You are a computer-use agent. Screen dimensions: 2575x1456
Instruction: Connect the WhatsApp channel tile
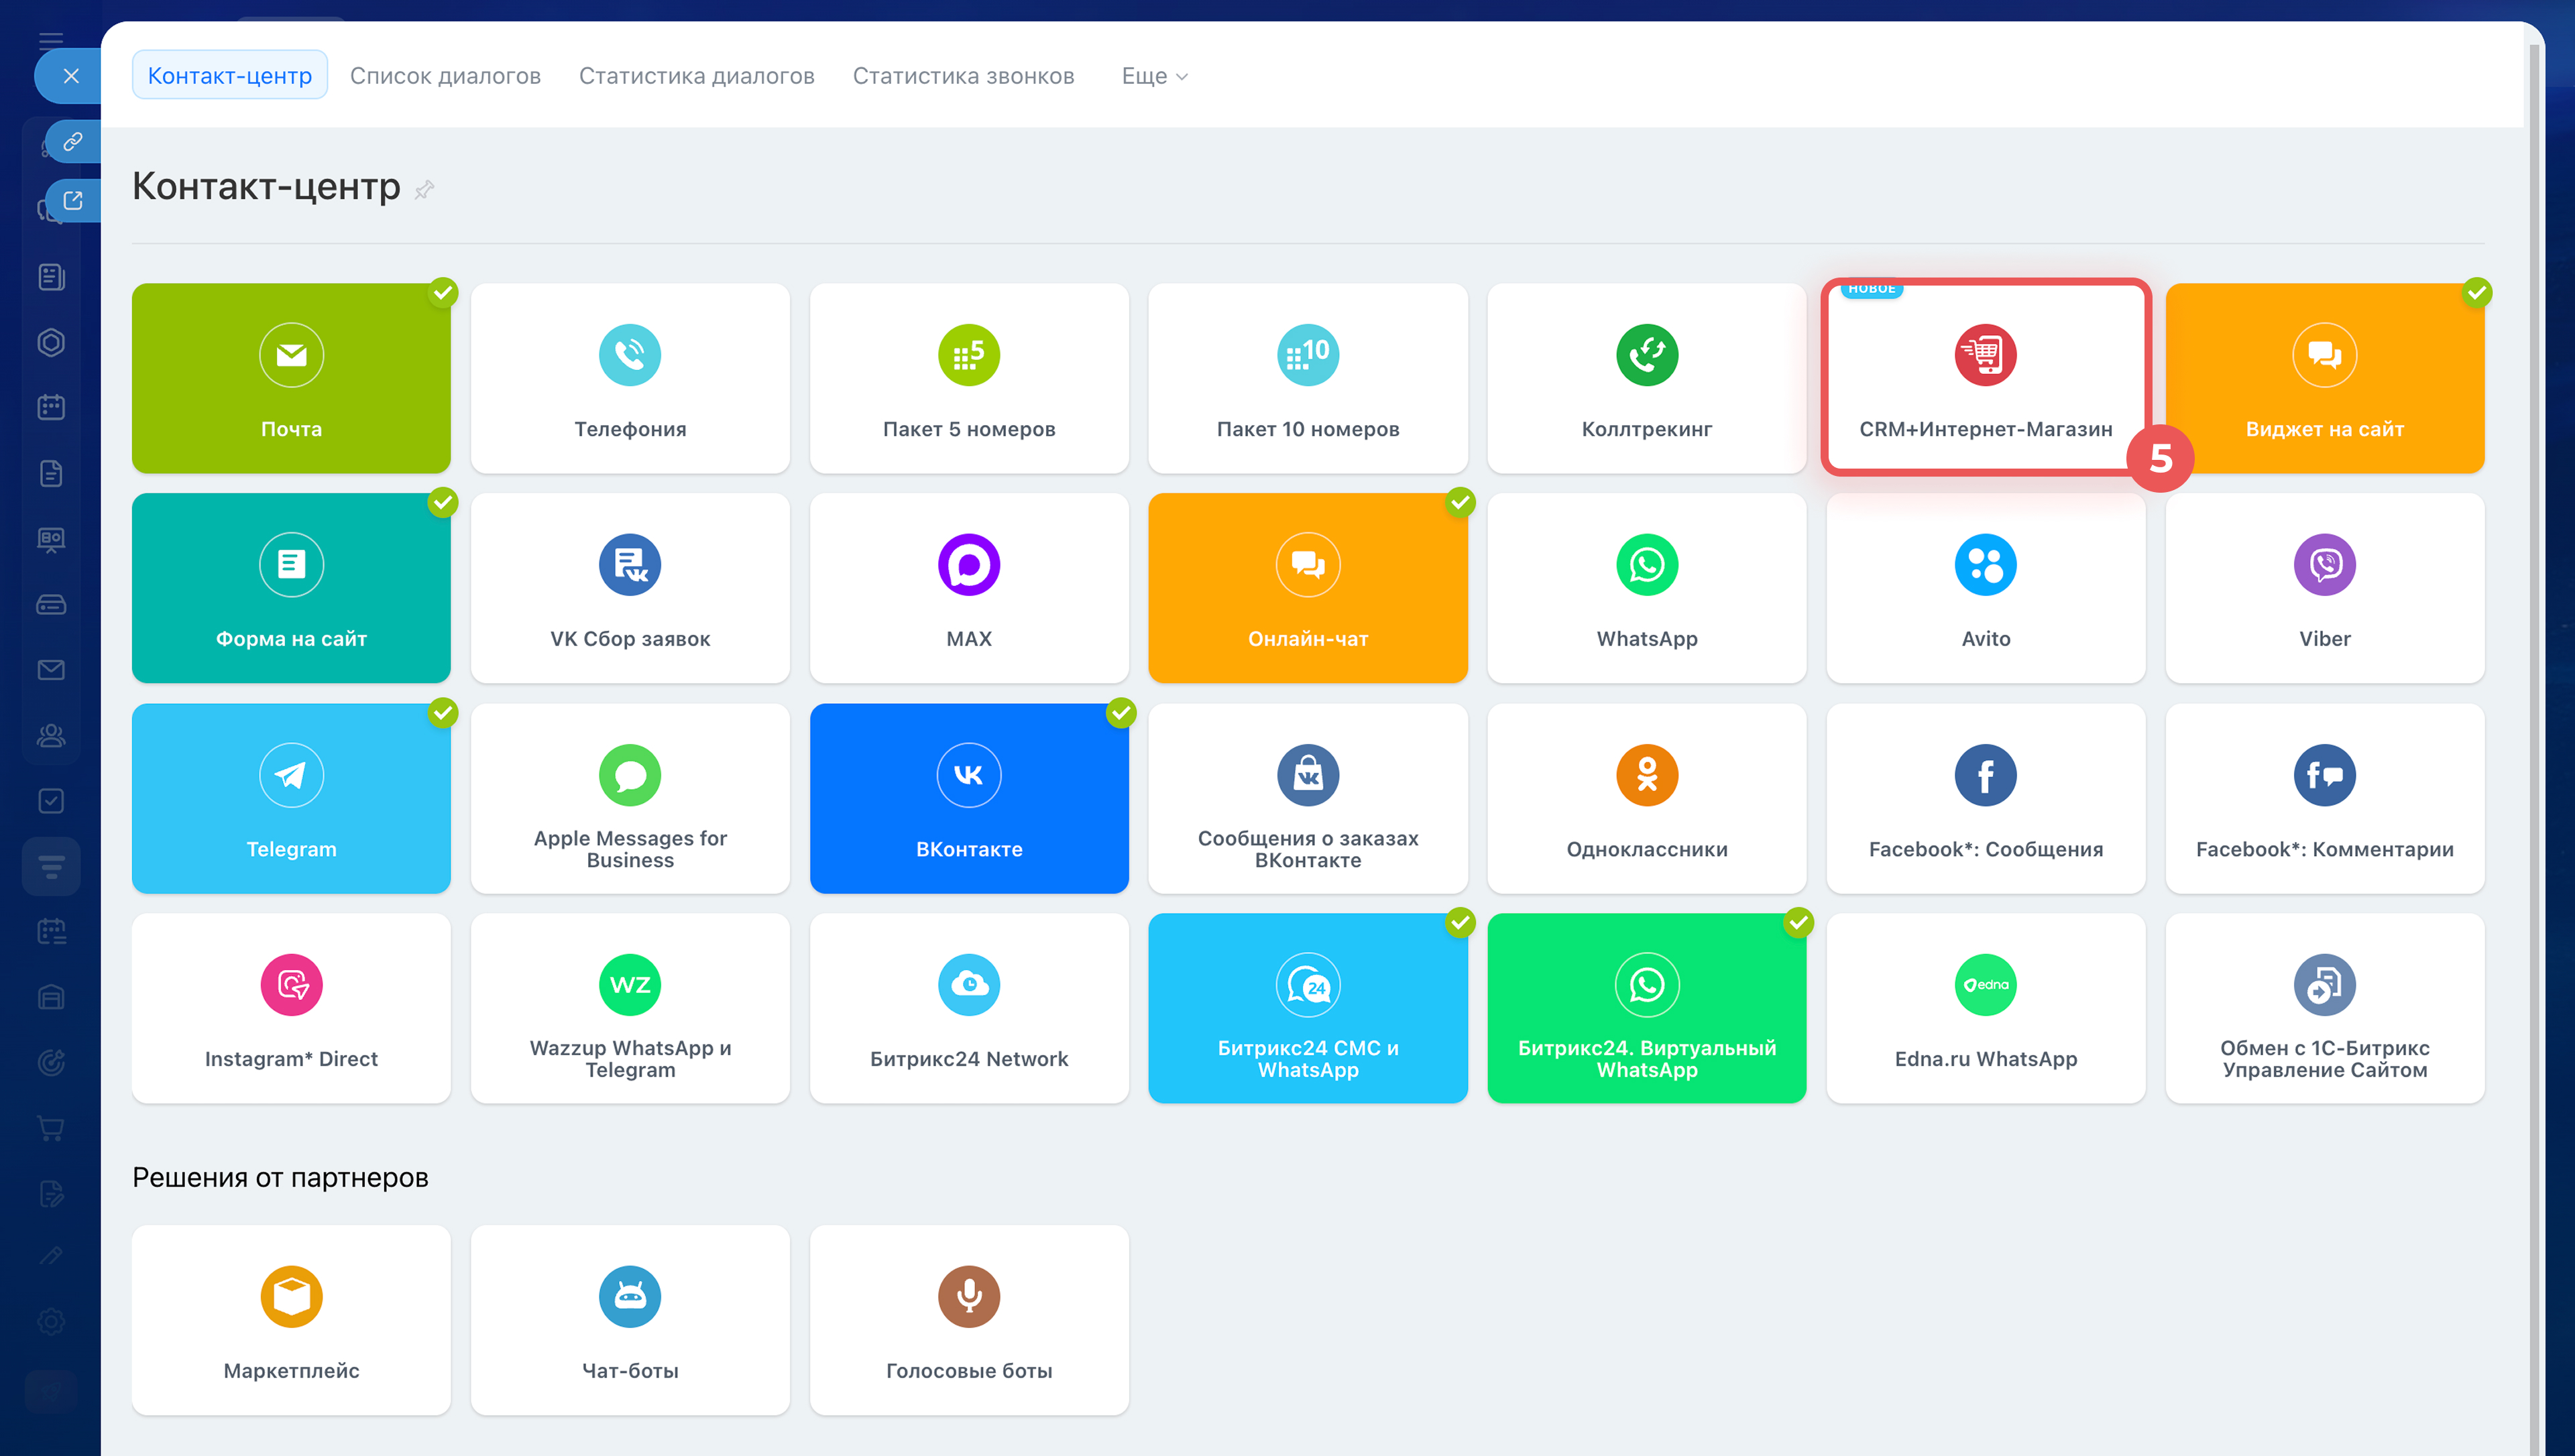pos(1646,588)
